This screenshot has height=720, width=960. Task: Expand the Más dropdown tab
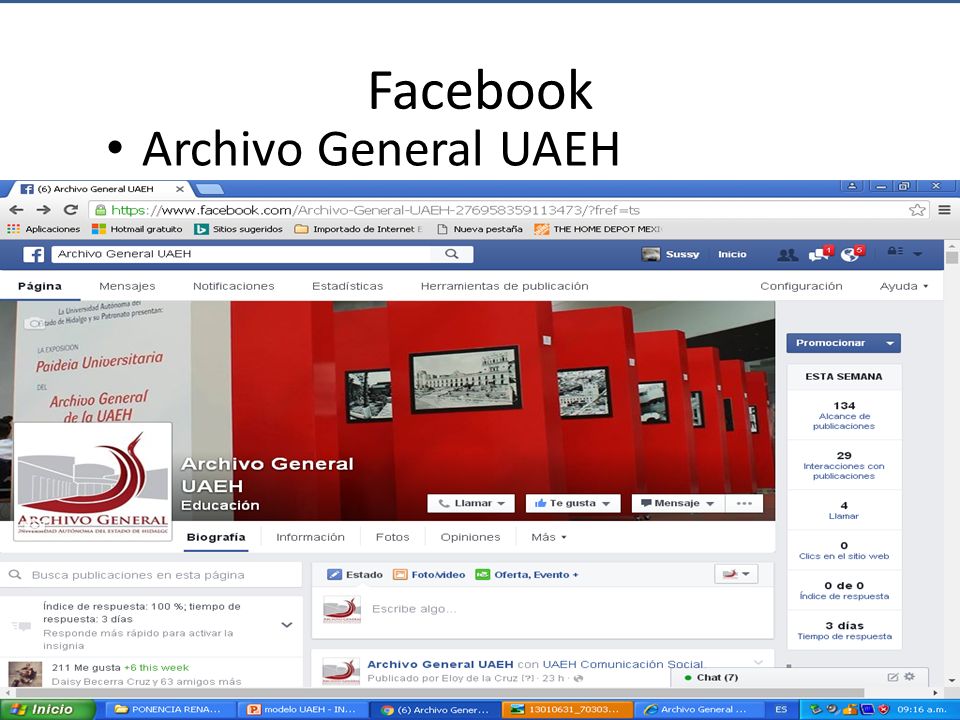click(549, 537)
